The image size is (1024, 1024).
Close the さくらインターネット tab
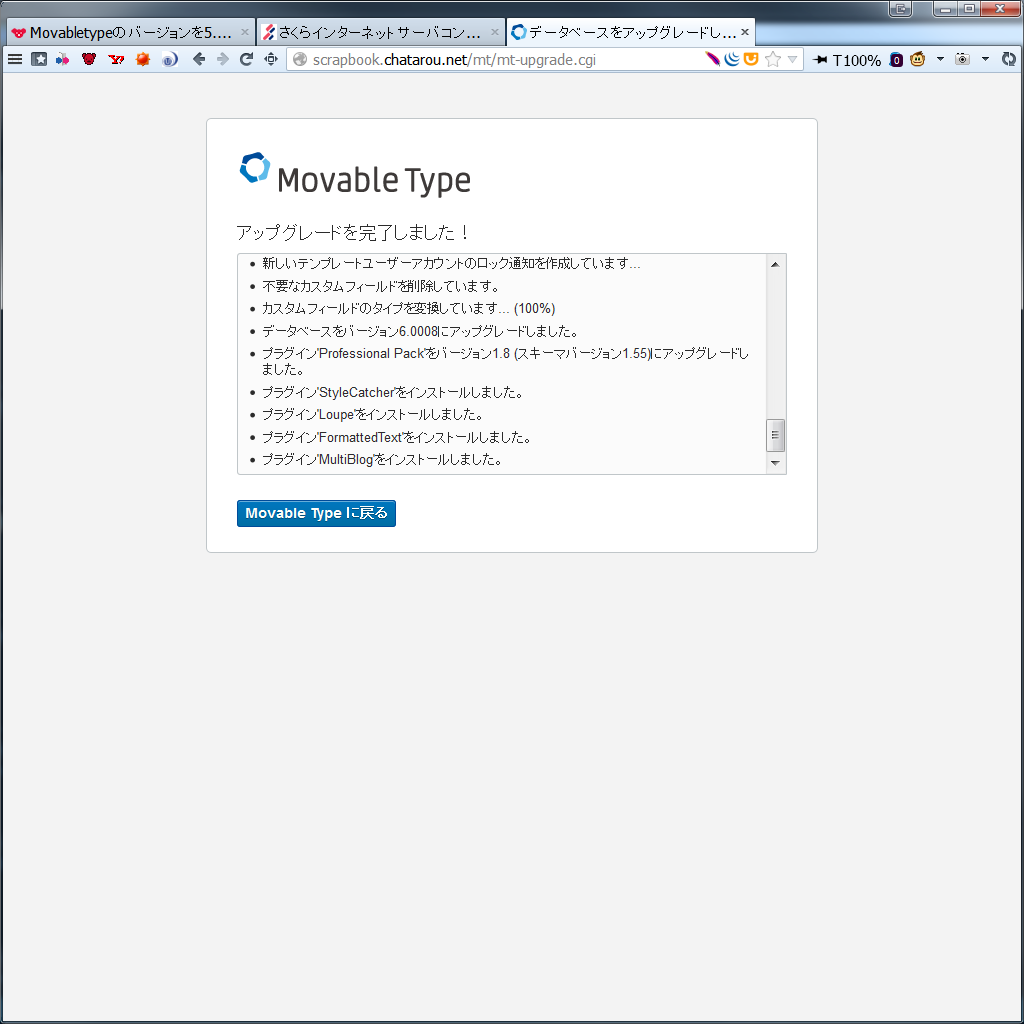tap(495, 31)
